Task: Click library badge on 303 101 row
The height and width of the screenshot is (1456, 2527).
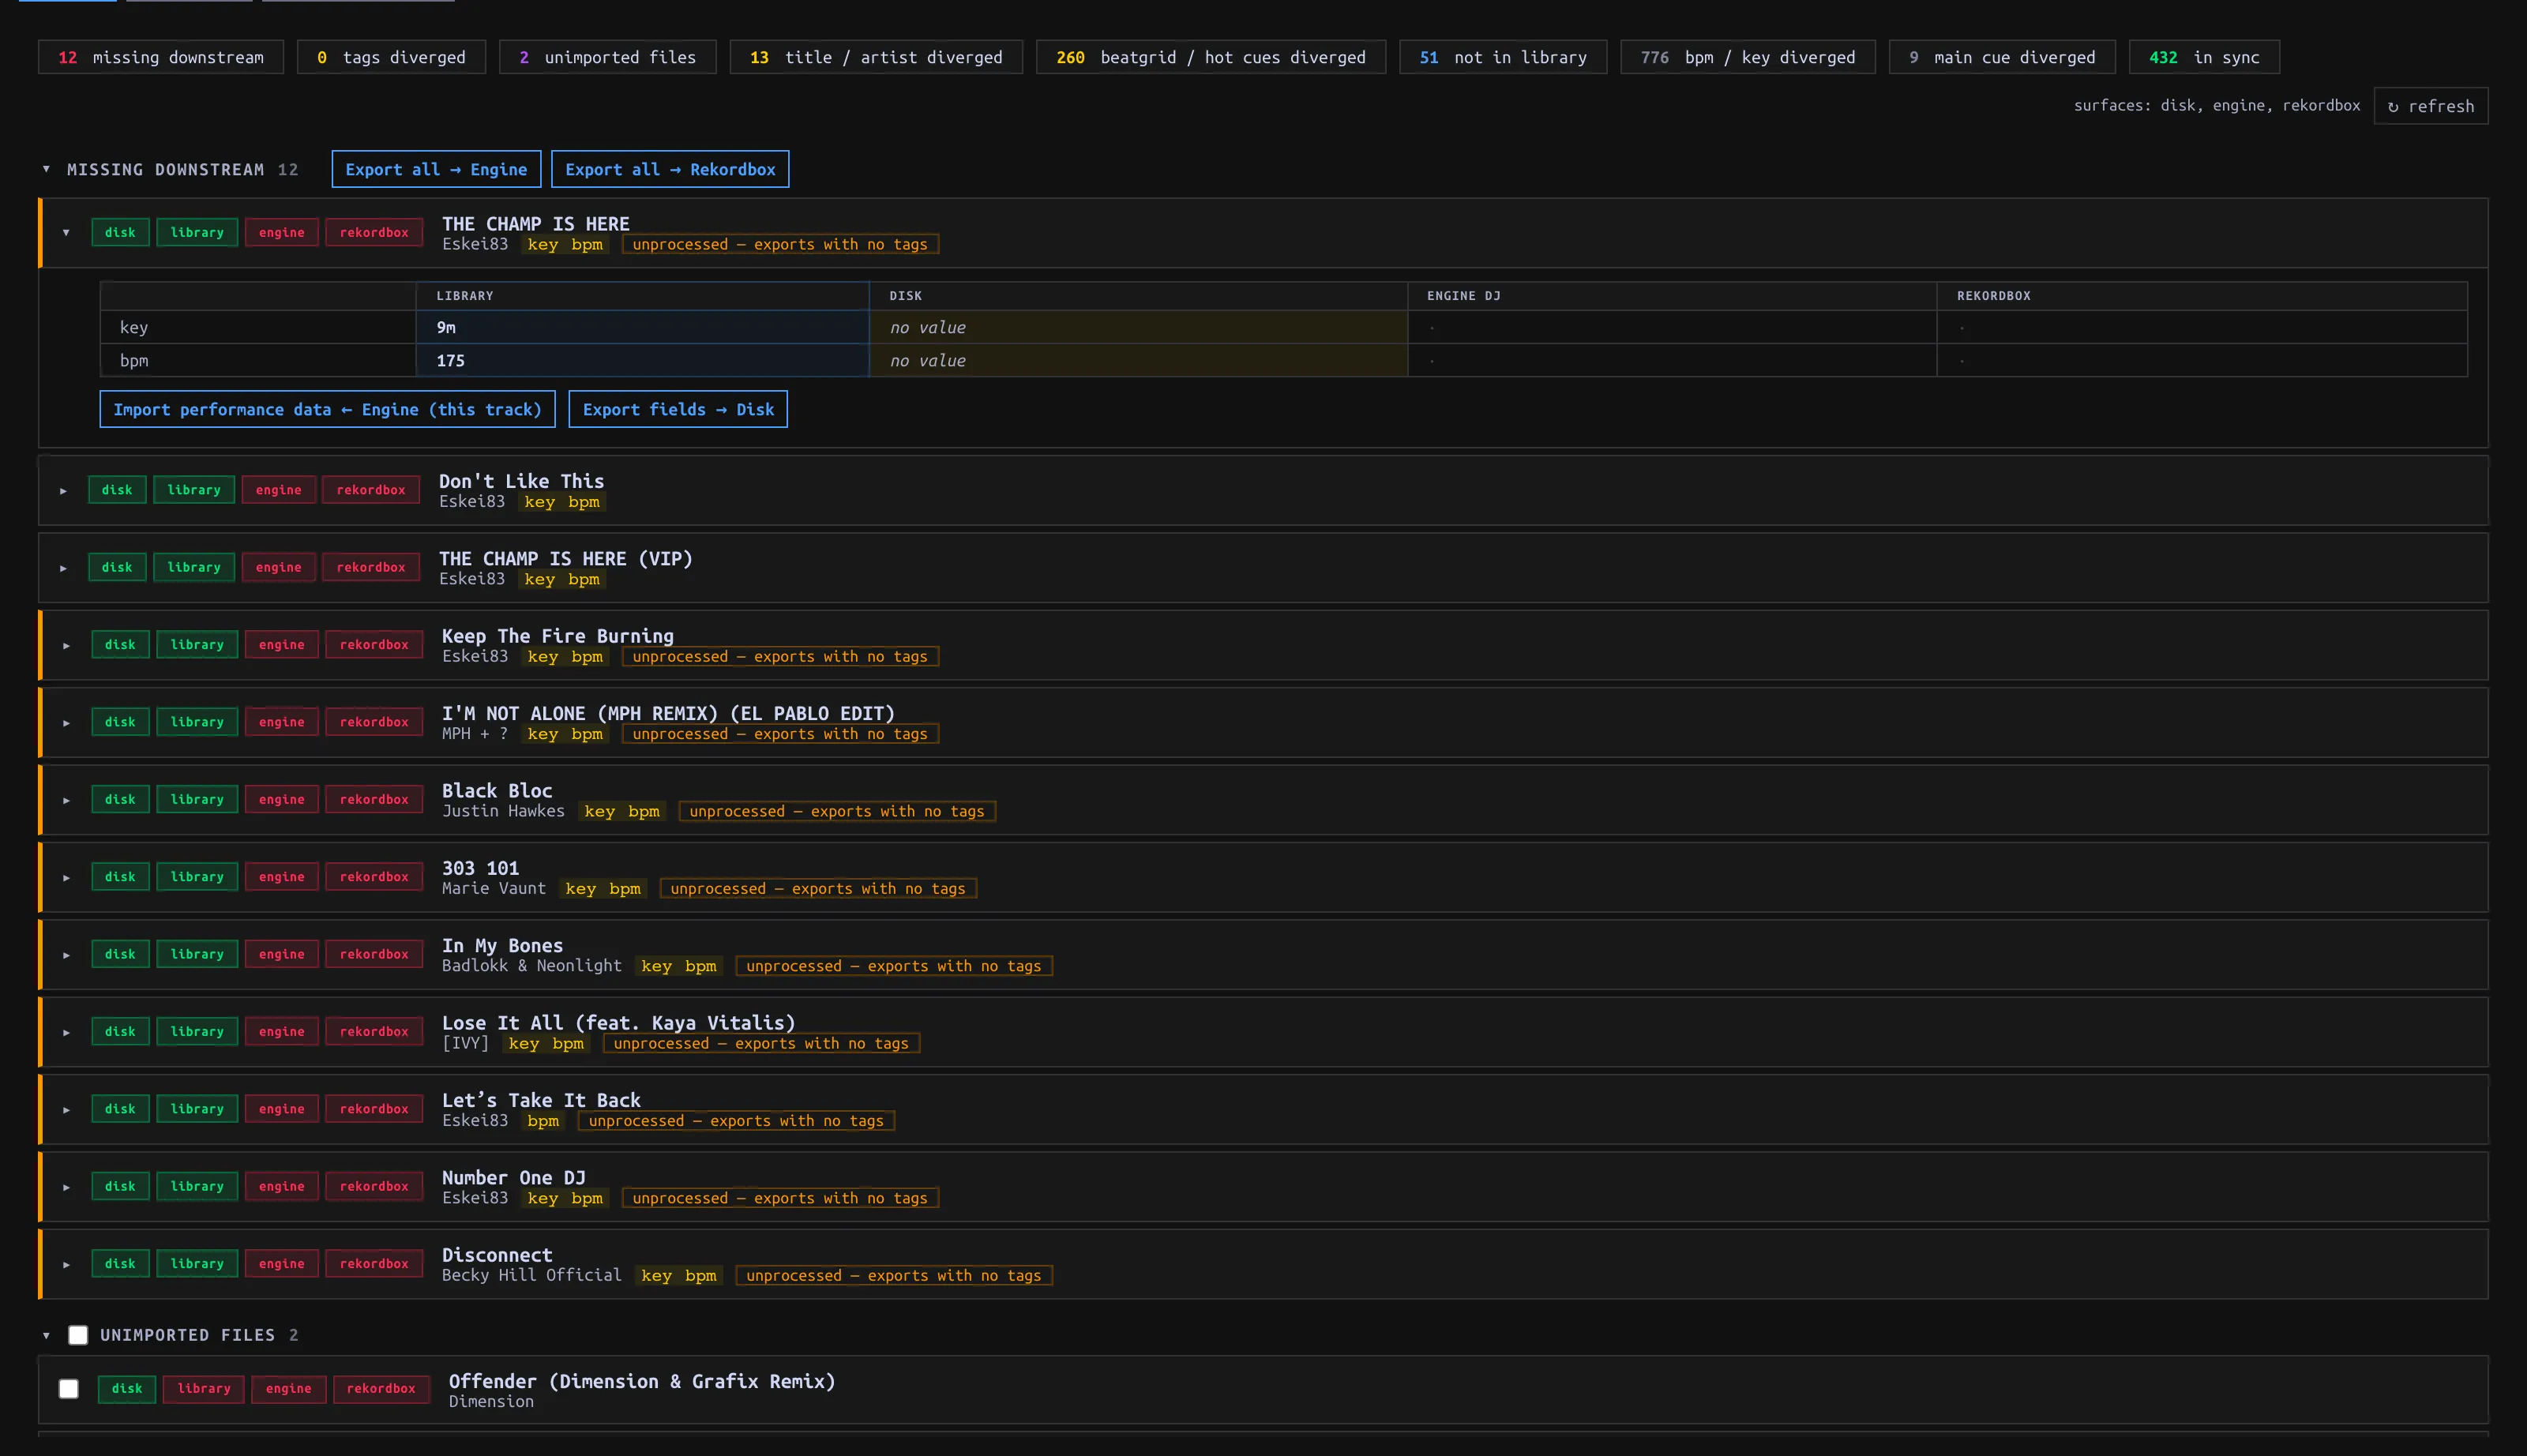Action: pos(197,877)
